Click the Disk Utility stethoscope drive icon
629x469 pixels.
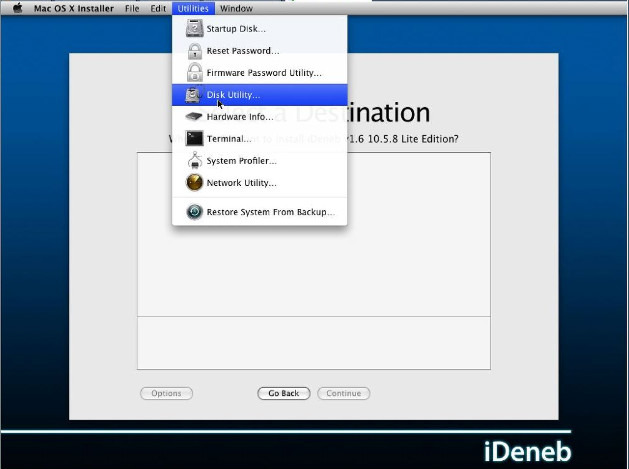pos(194,95)
